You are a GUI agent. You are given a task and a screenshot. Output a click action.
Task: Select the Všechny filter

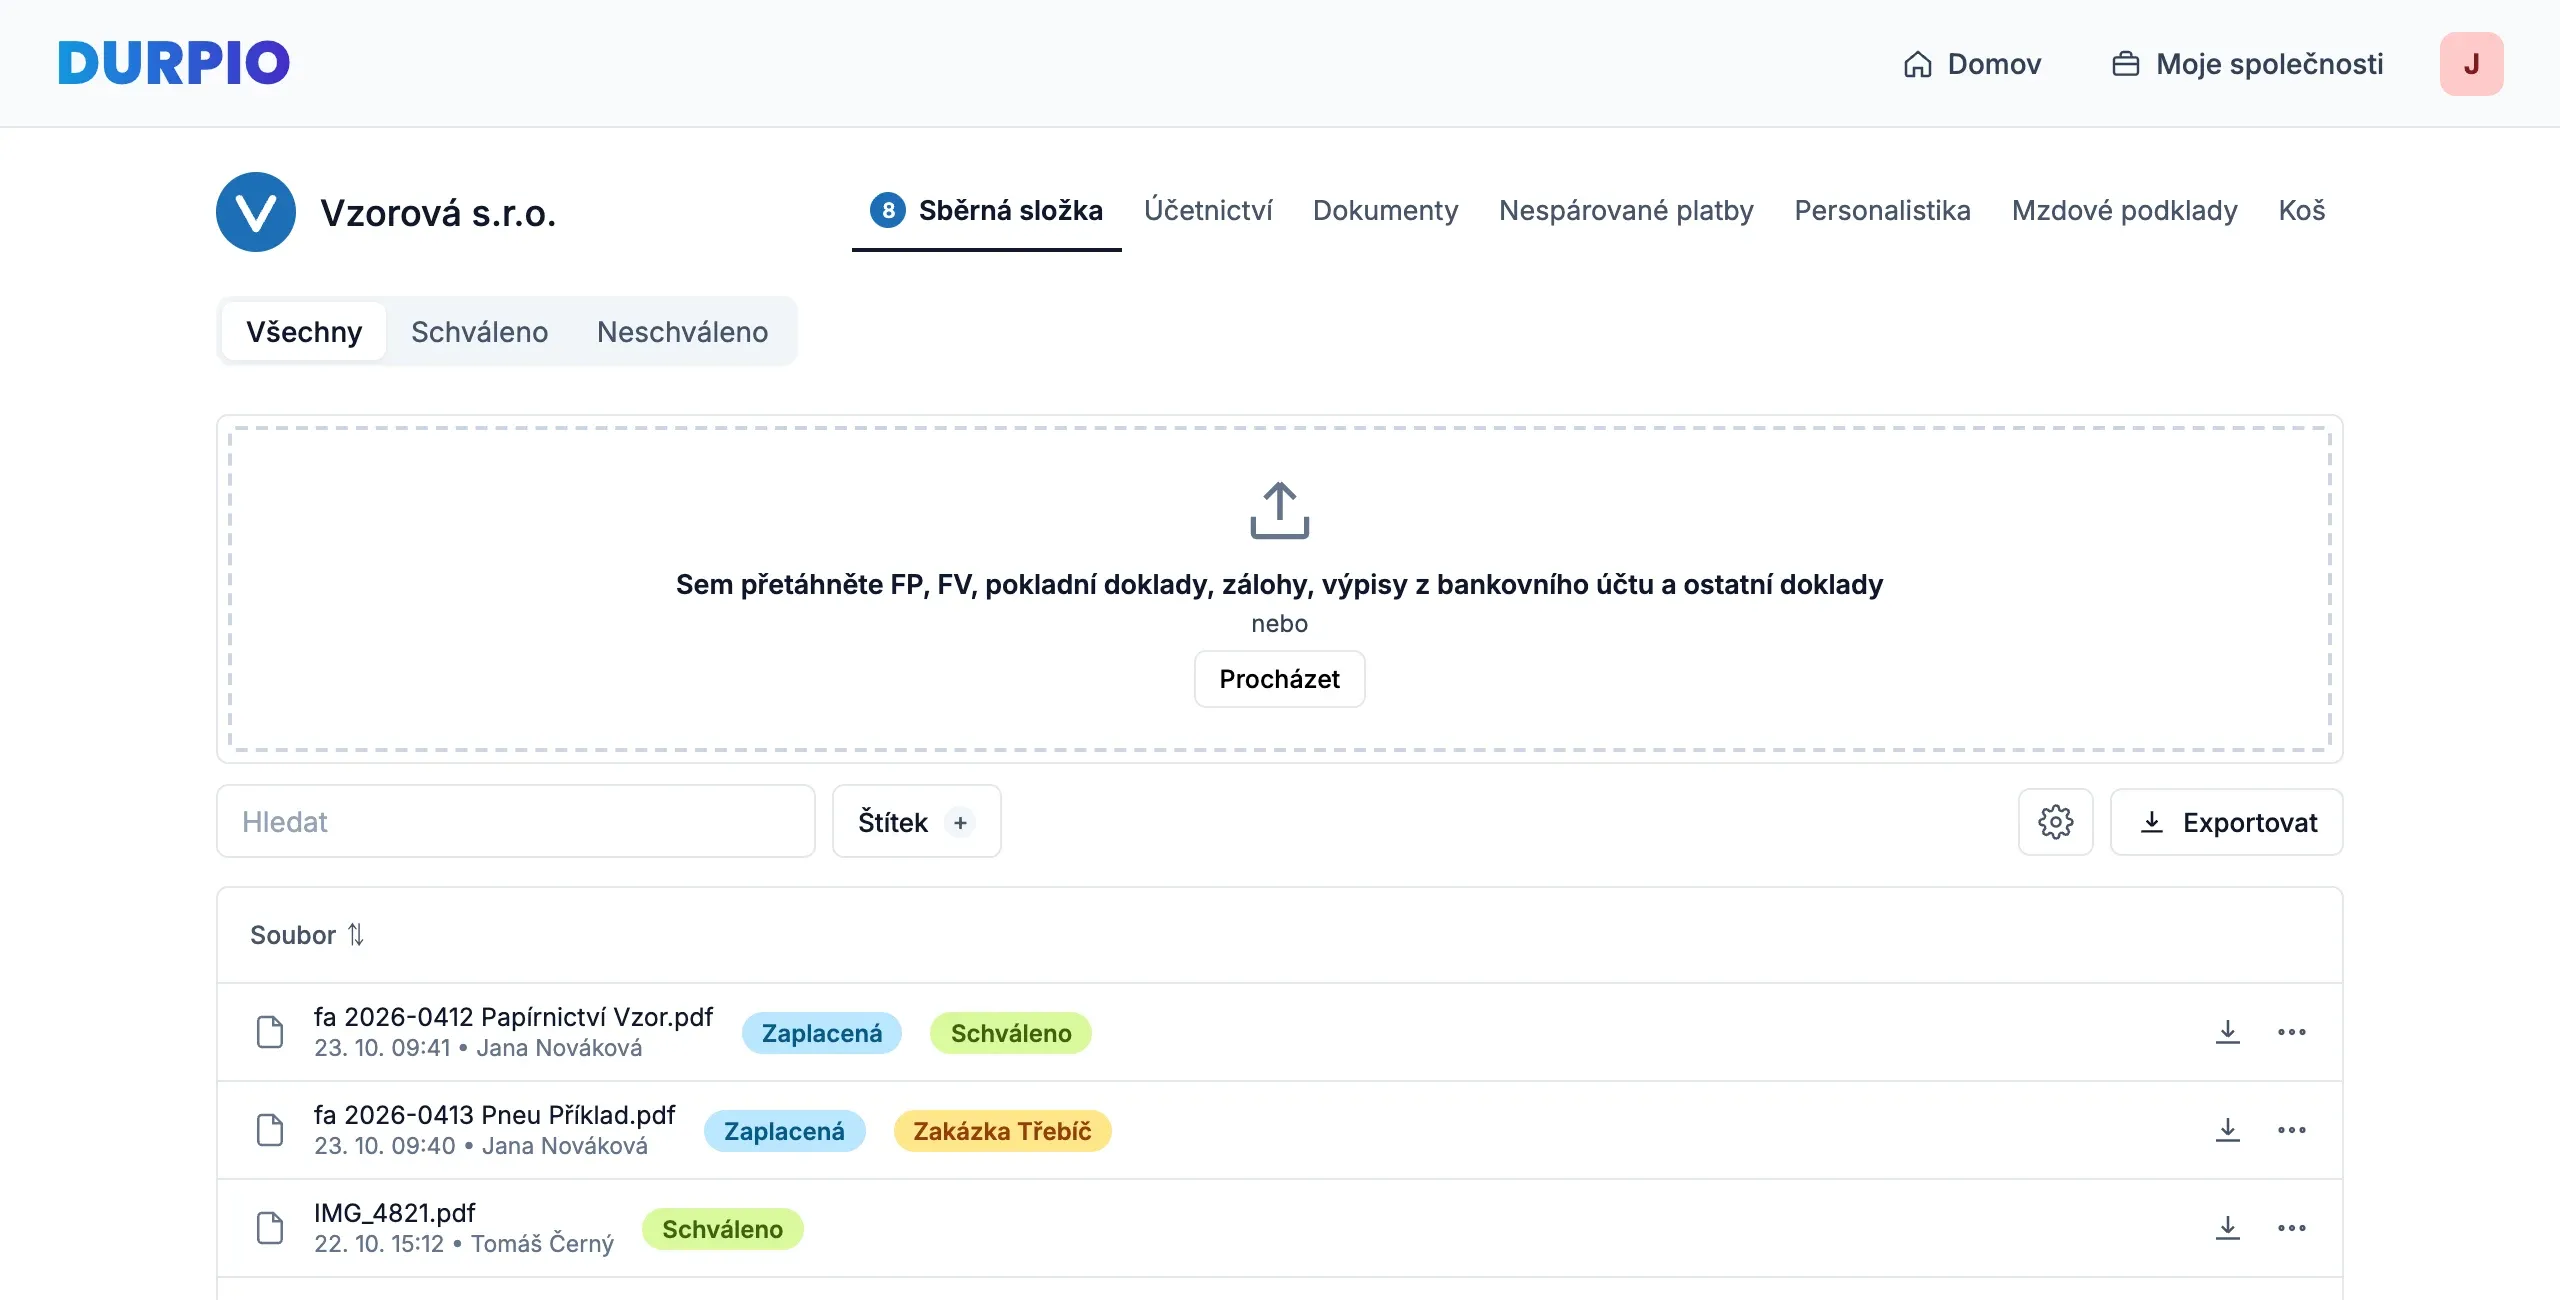tap(304, 332)
